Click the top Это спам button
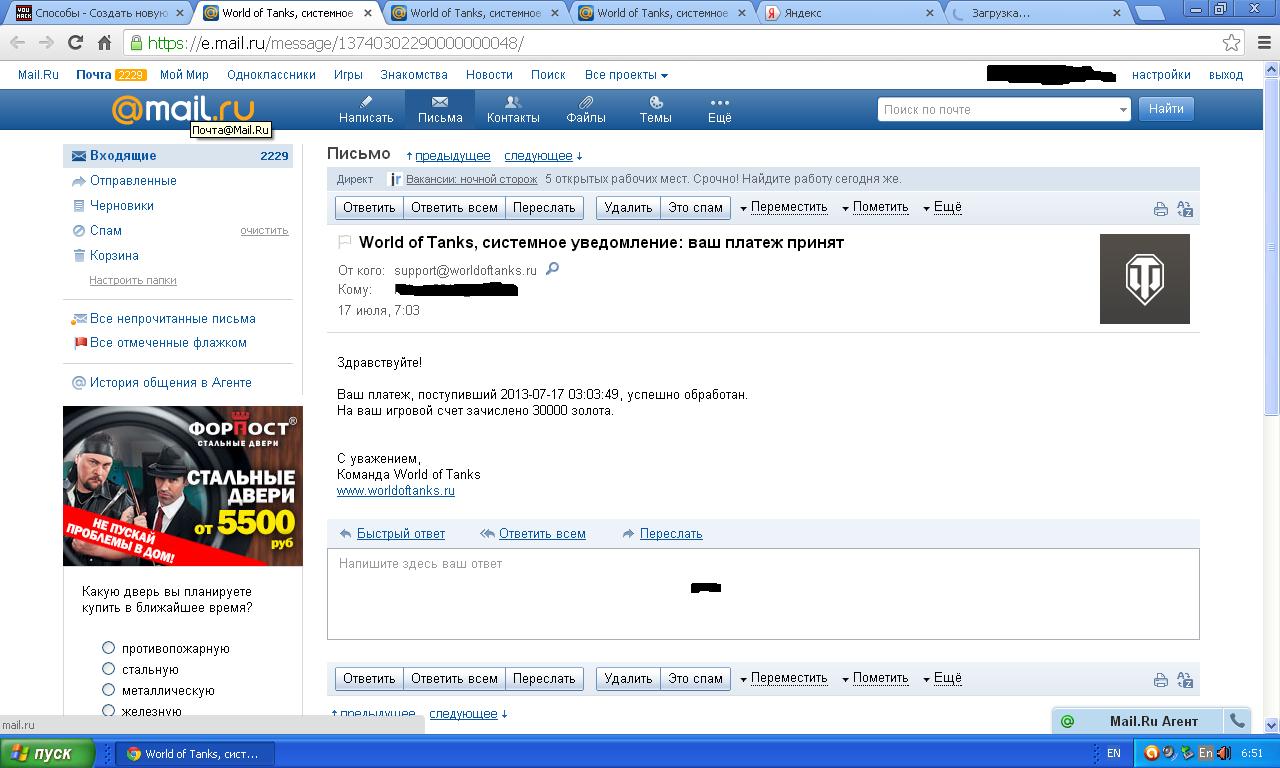 (695, 208)
